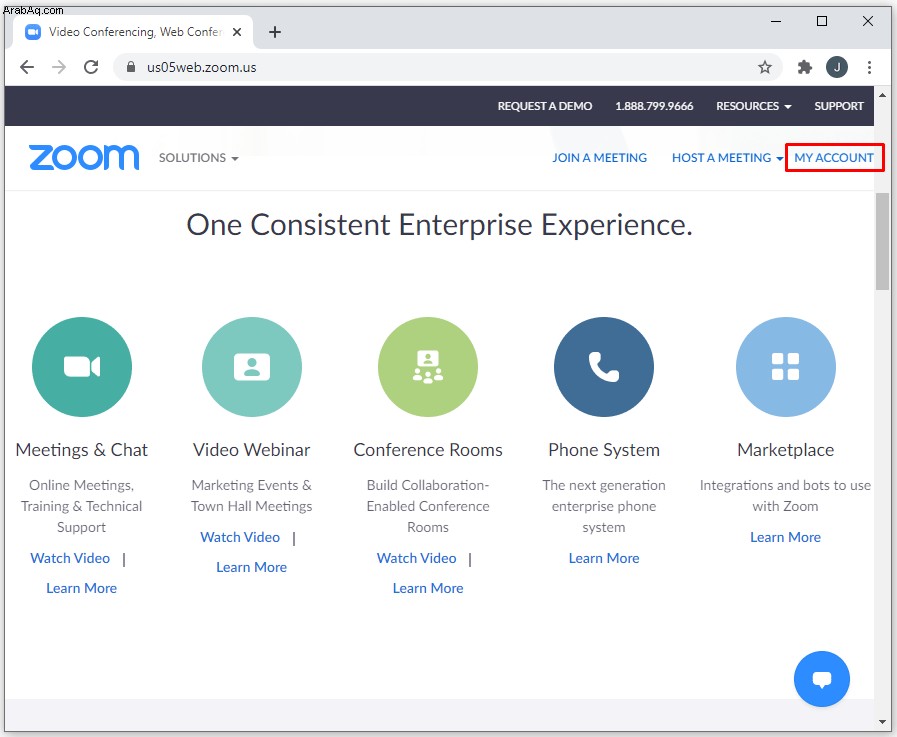Screen dimensions: 897x737
Task: Click the Marketplace heading
Action: [x=785, y=450]
